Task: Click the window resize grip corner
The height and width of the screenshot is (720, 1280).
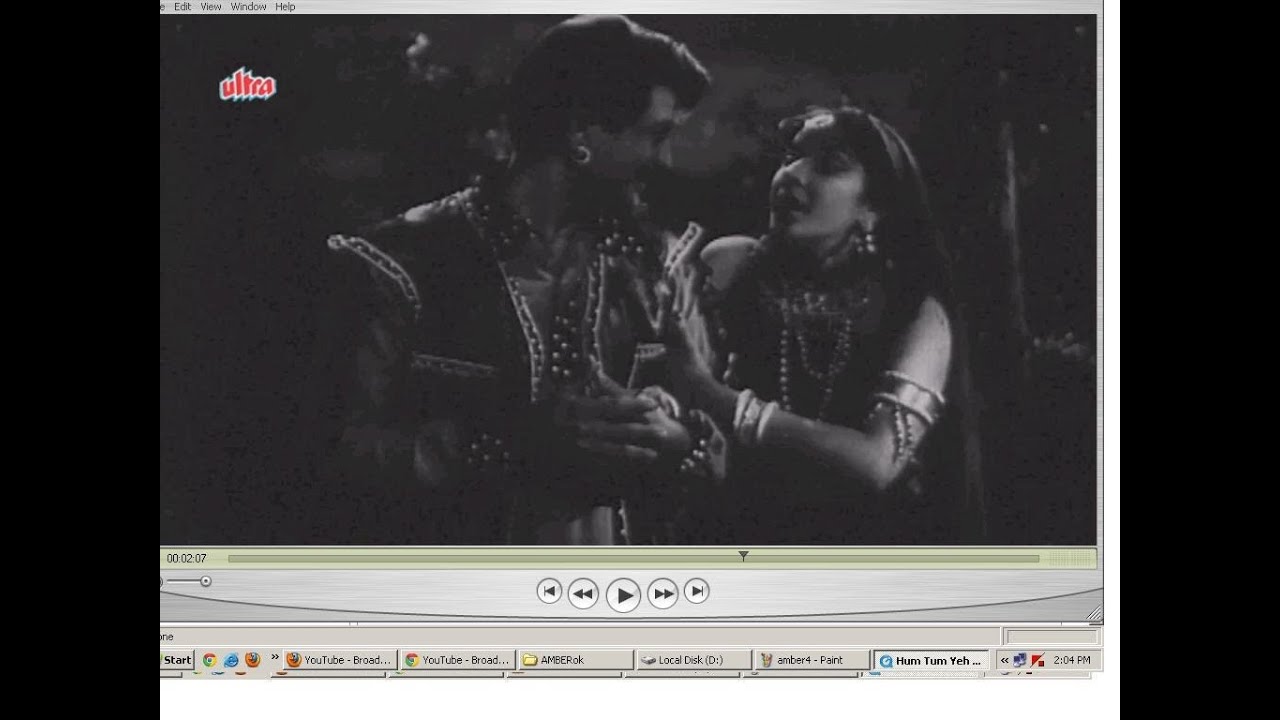Action: (1095, 614)
